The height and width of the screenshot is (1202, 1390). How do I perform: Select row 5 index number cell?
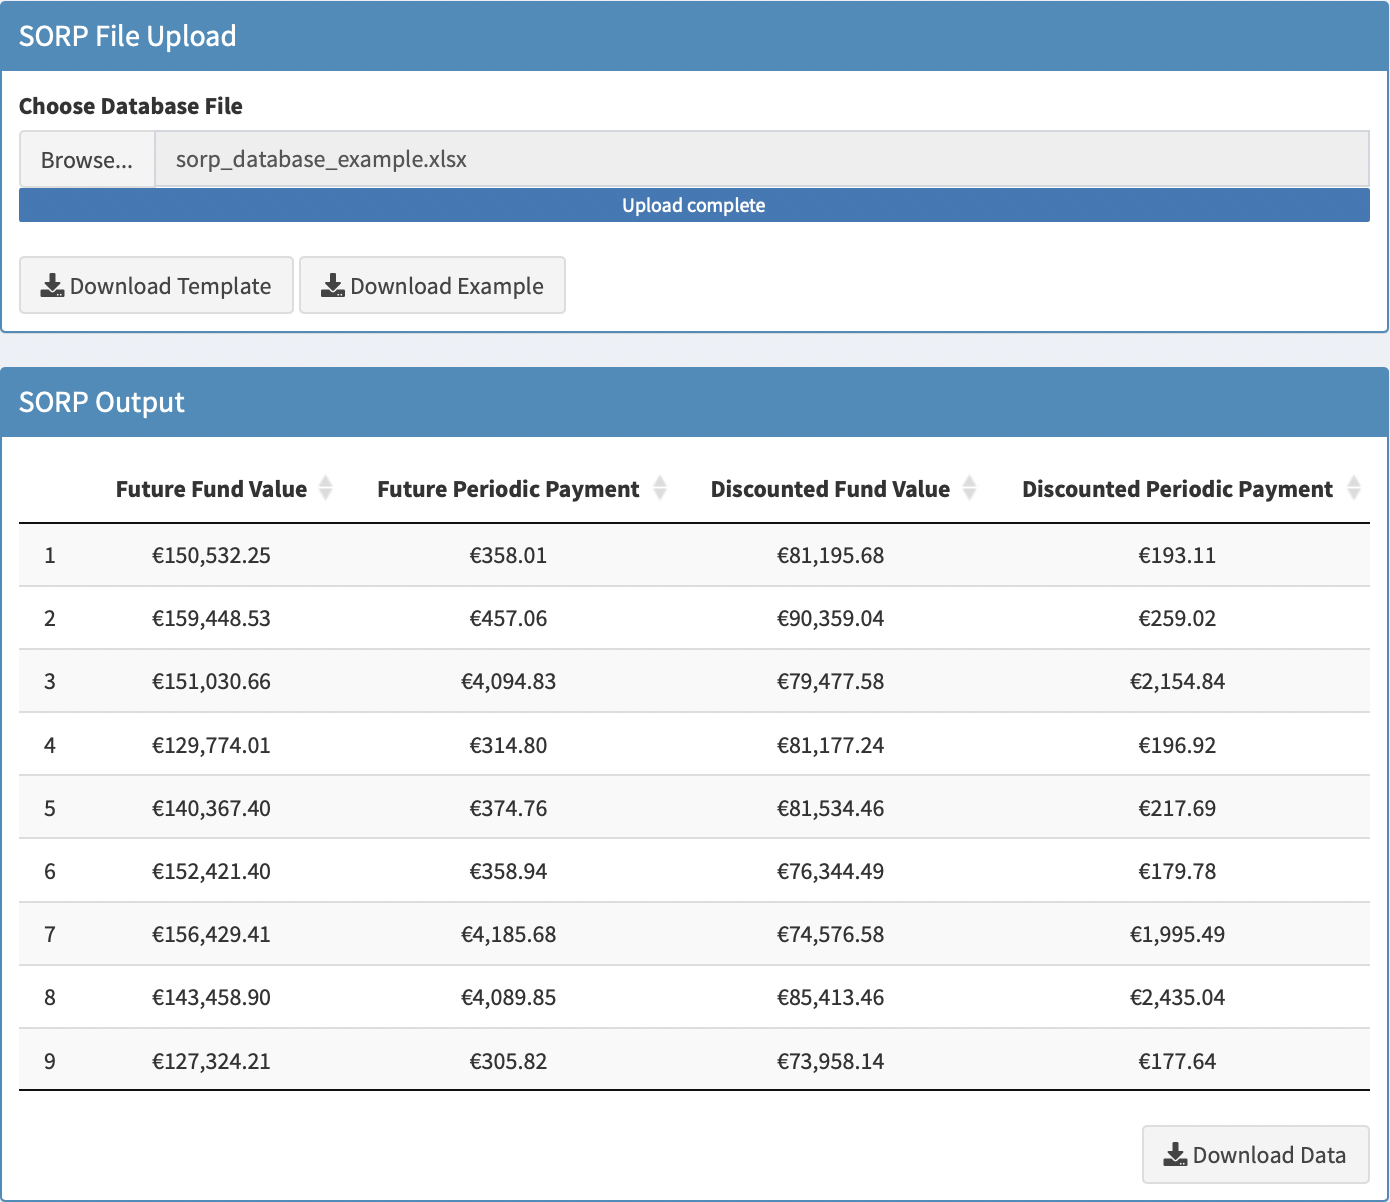(x=50, y=808)
